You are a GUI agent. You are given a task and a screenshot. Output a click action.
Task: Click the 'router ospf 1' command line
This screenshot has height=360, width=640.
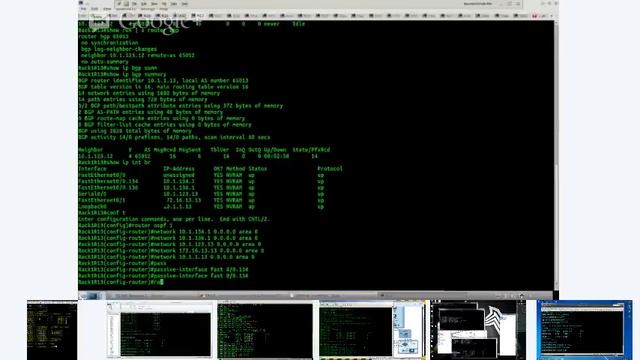(x=125, y=225)
